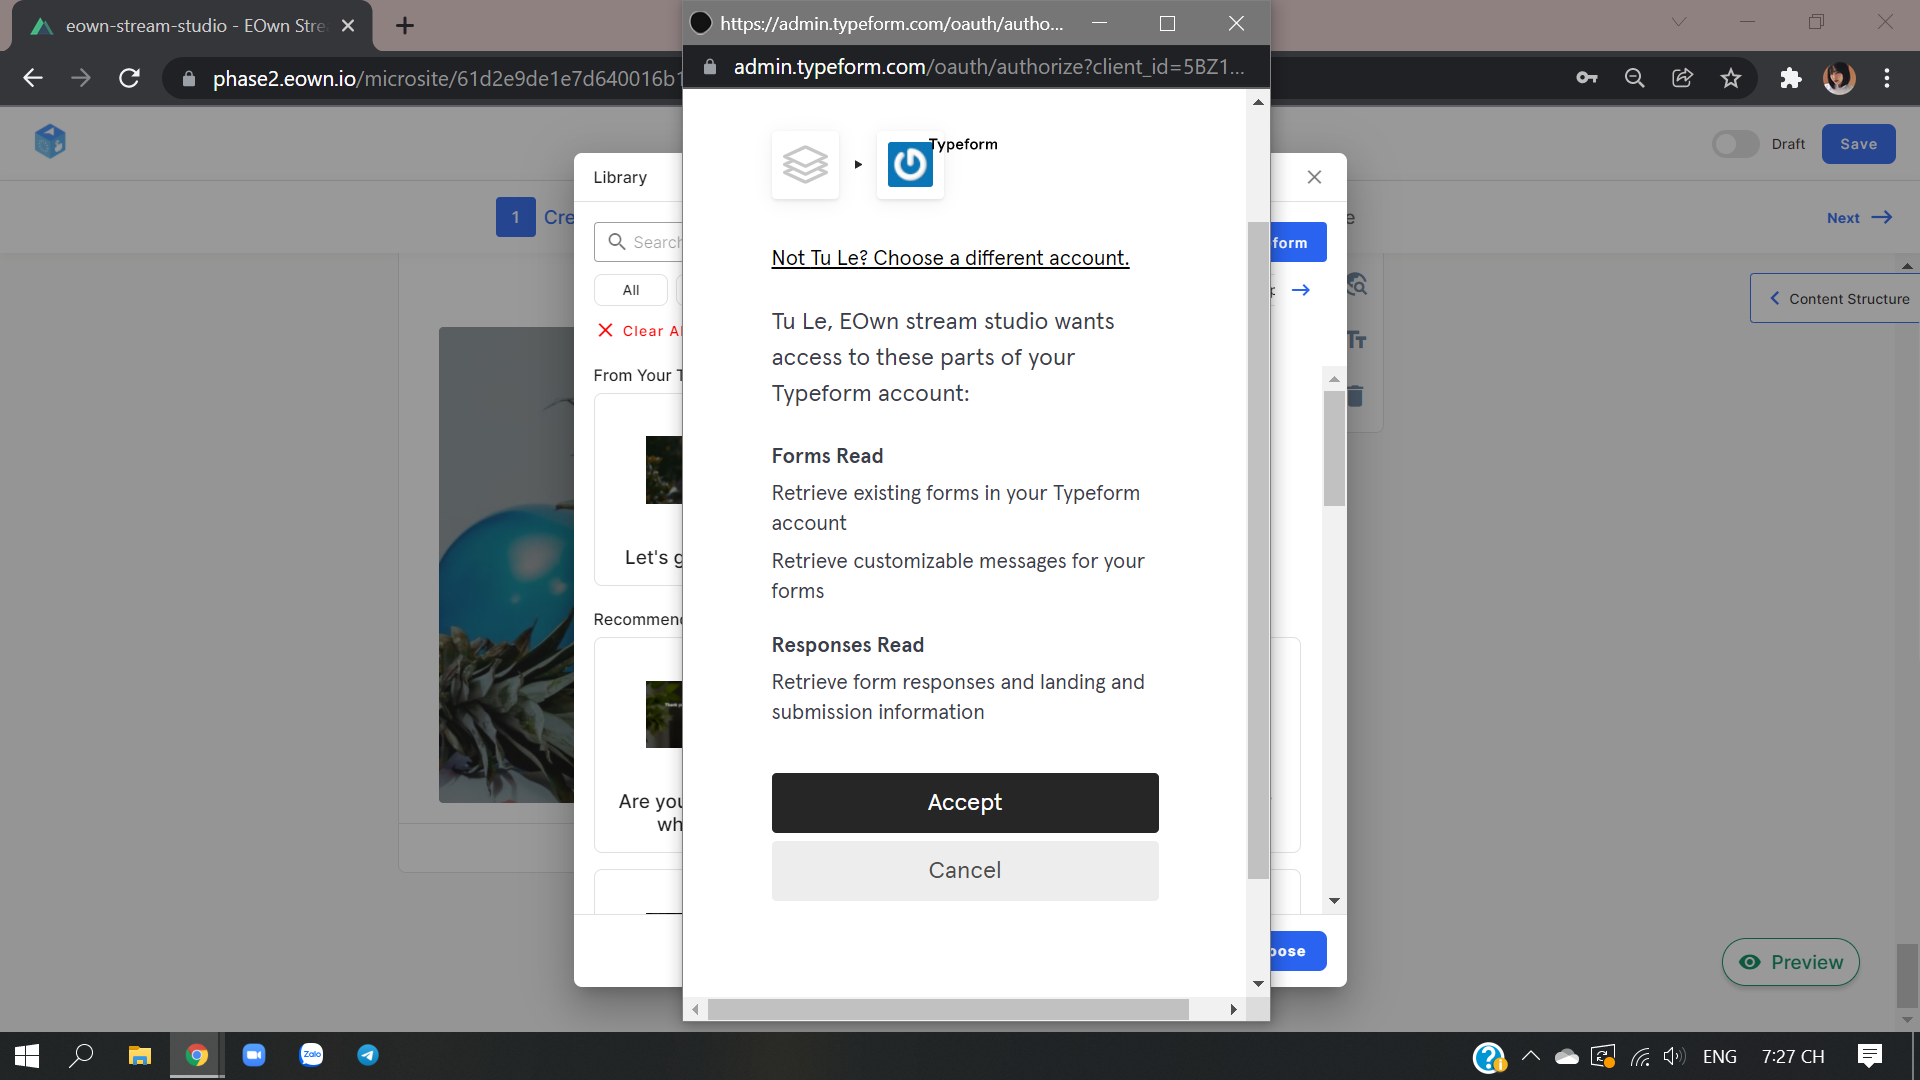The width and height of the screenshot is (1920, 1080).
Task: Click Clear All filters in Library
Action: click(640, 331)
